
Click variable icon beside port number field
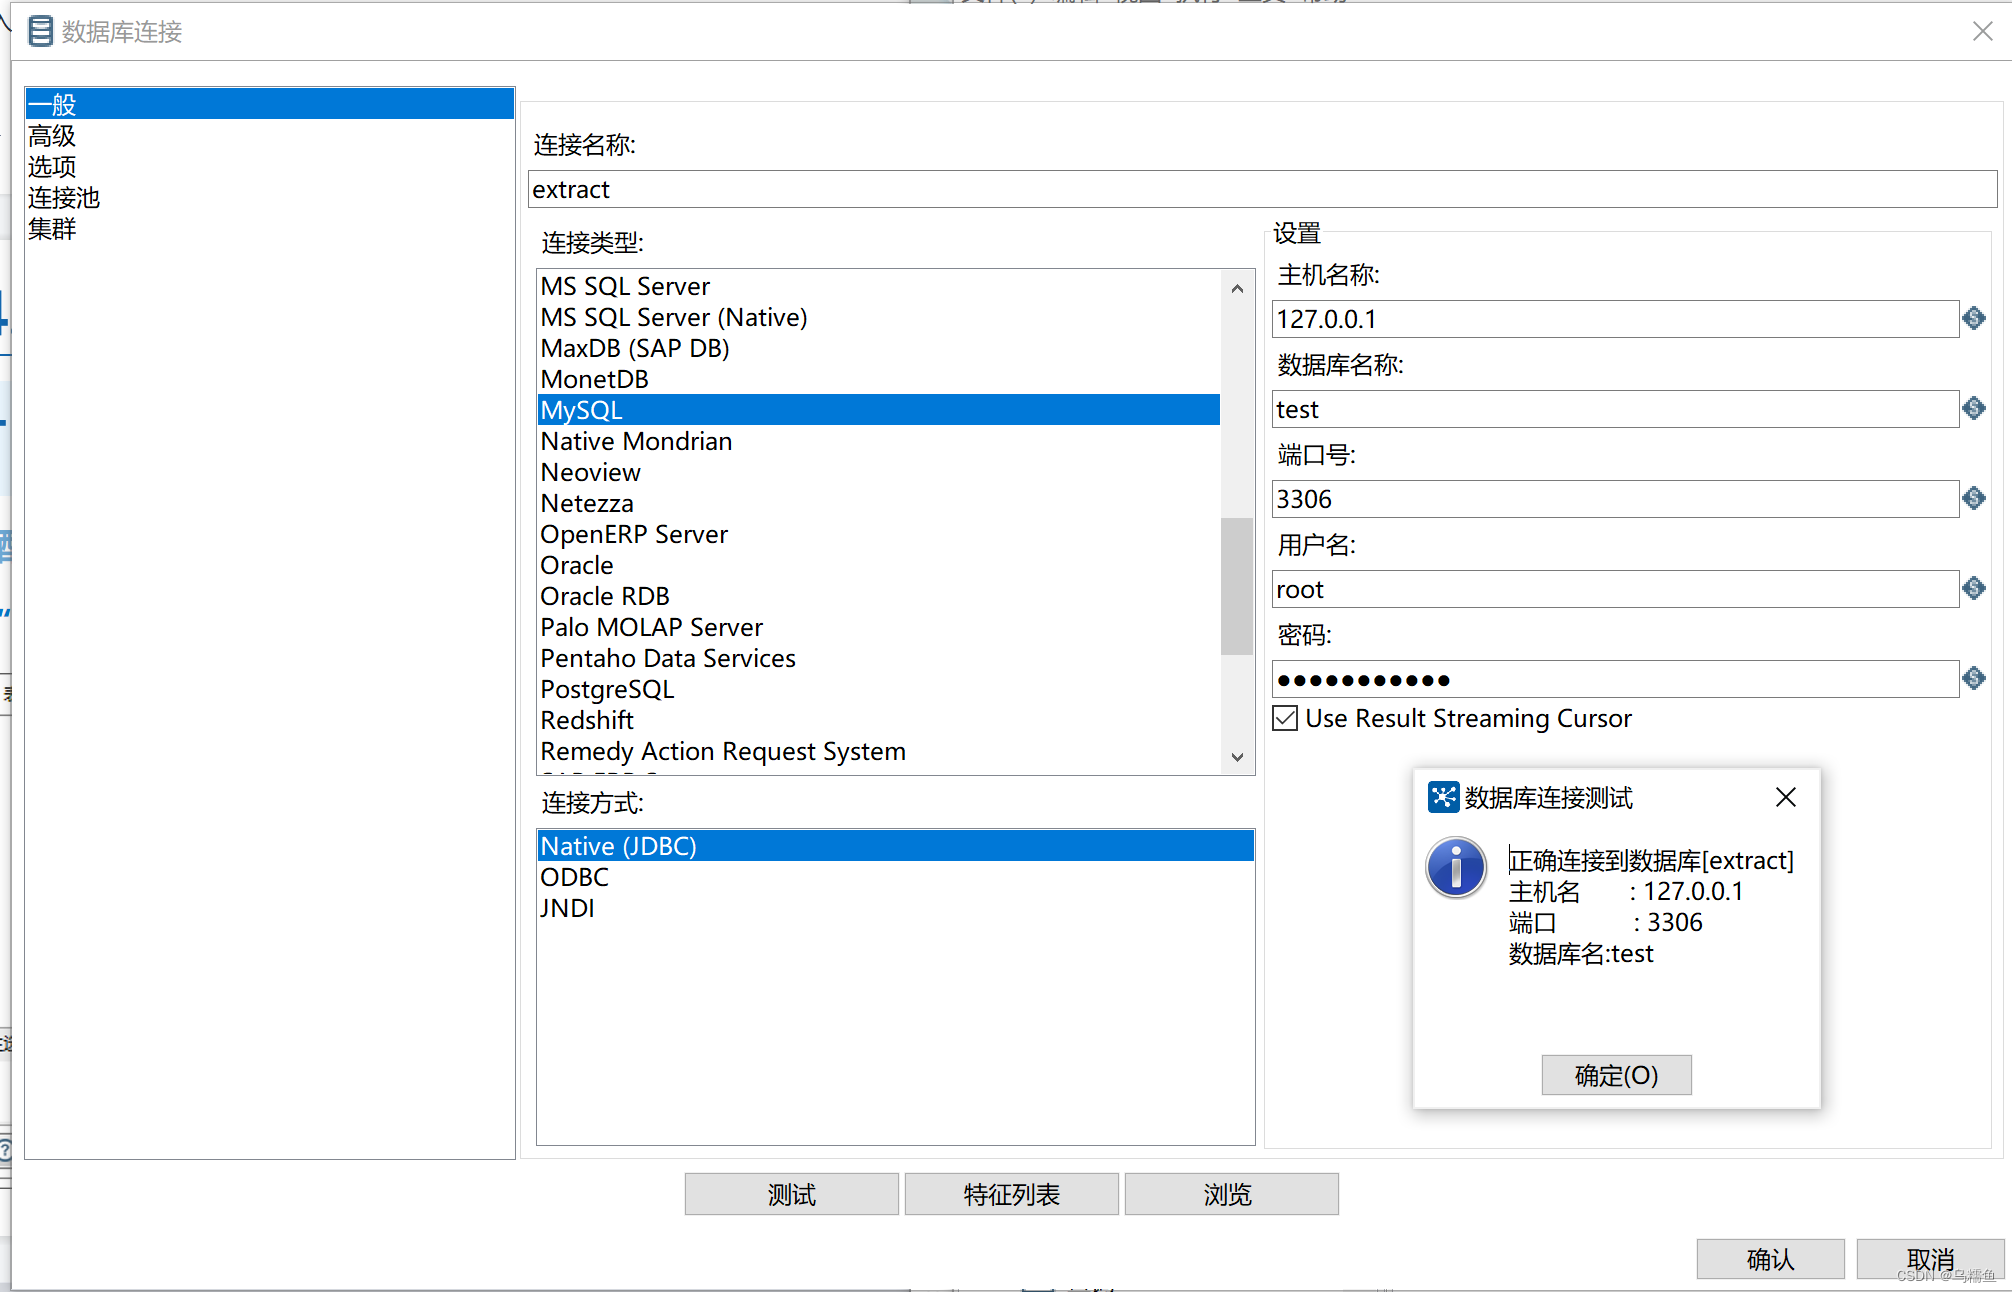coord(1973,499)
